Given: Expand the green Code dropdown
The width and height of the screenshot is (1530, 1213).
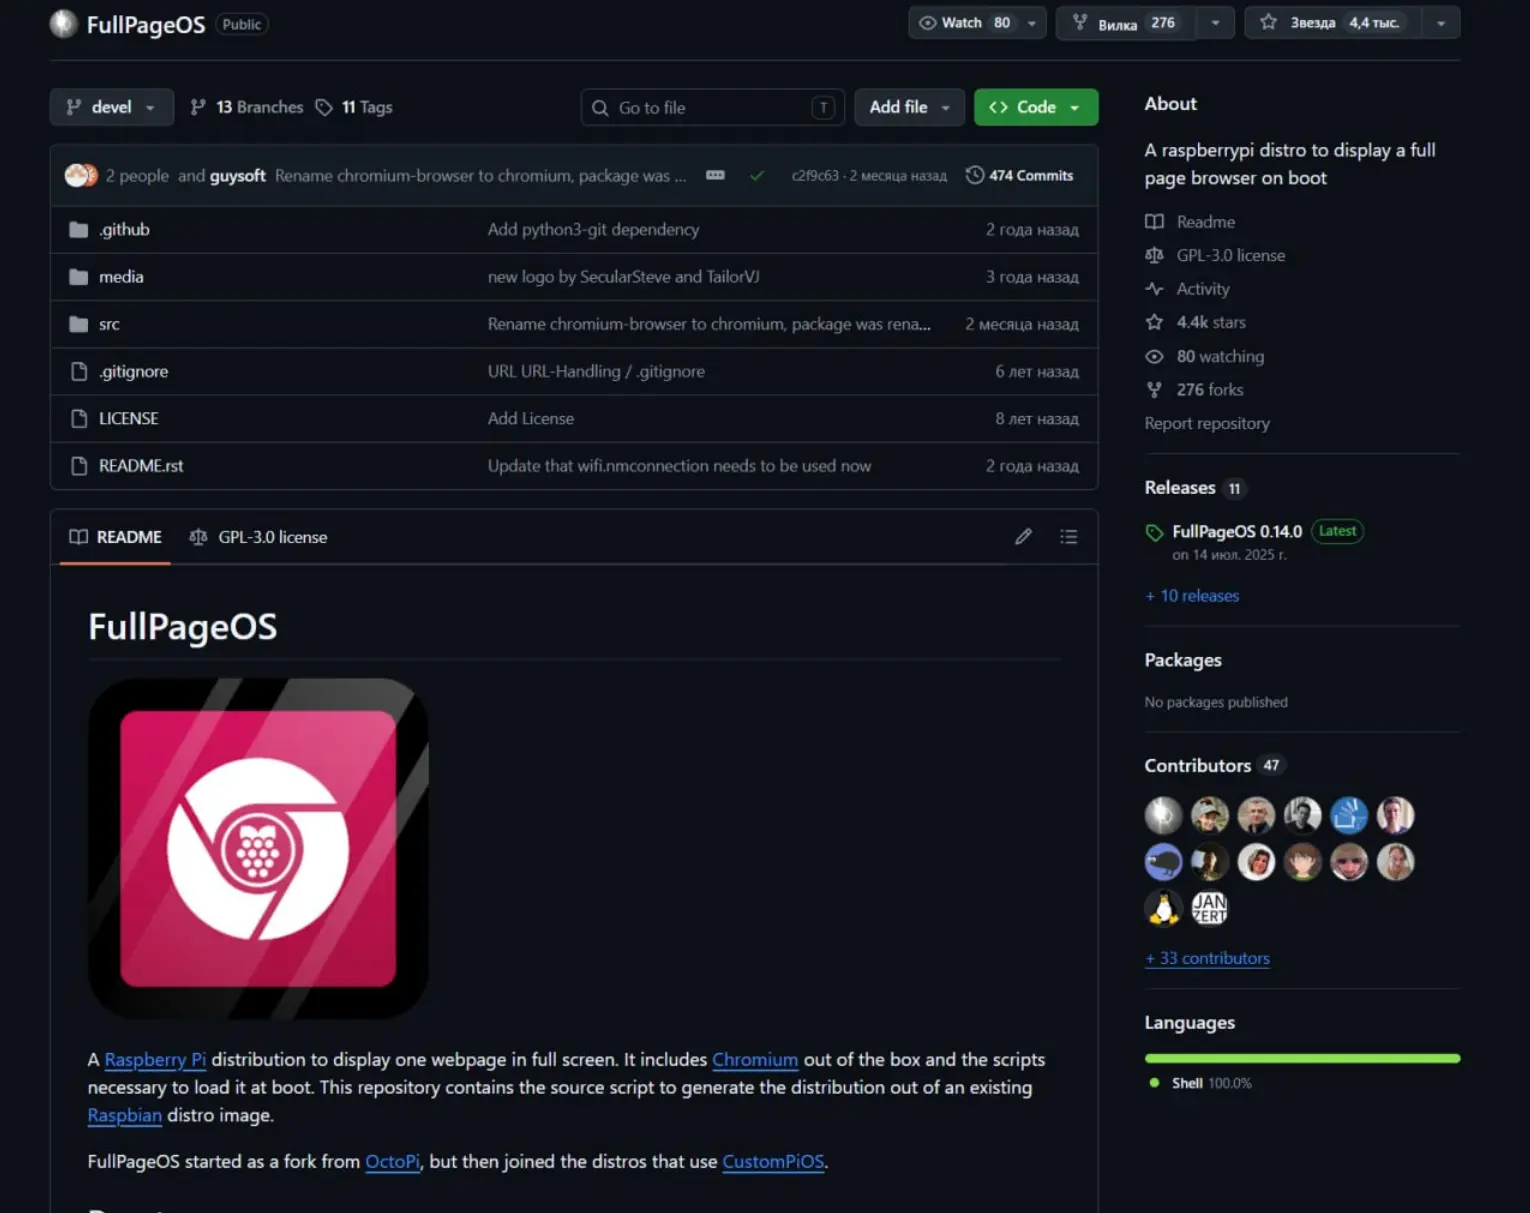Looking at the screenshot, I should 1036,107.
